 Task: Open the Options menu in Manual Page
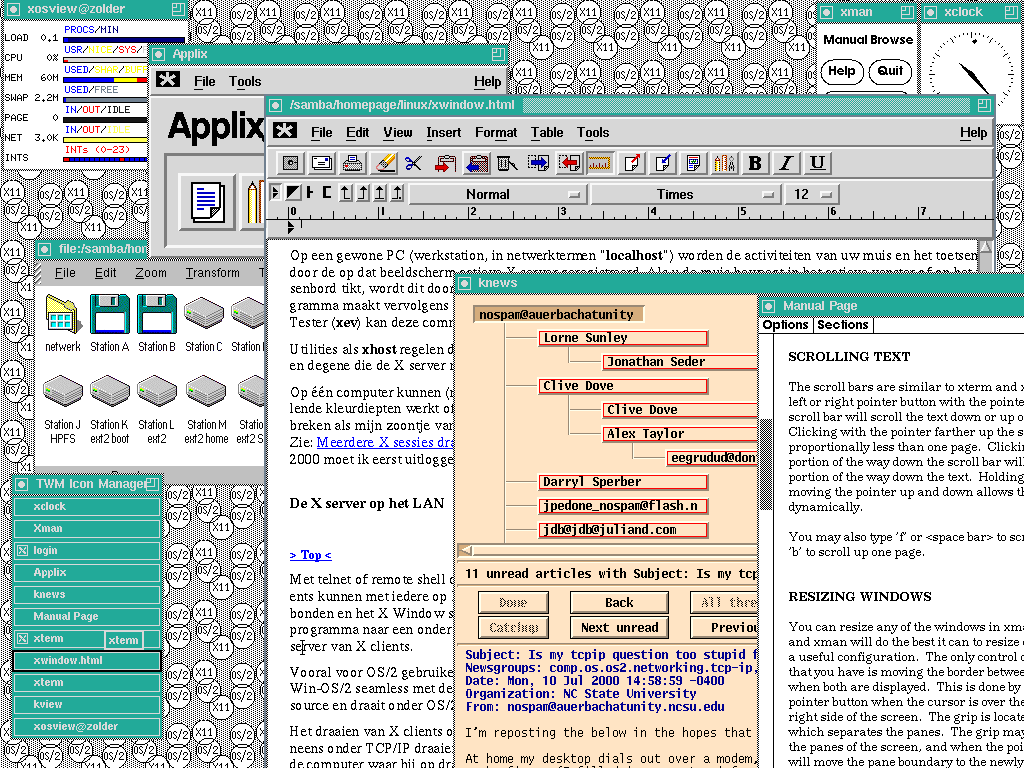tap(786, 325)
